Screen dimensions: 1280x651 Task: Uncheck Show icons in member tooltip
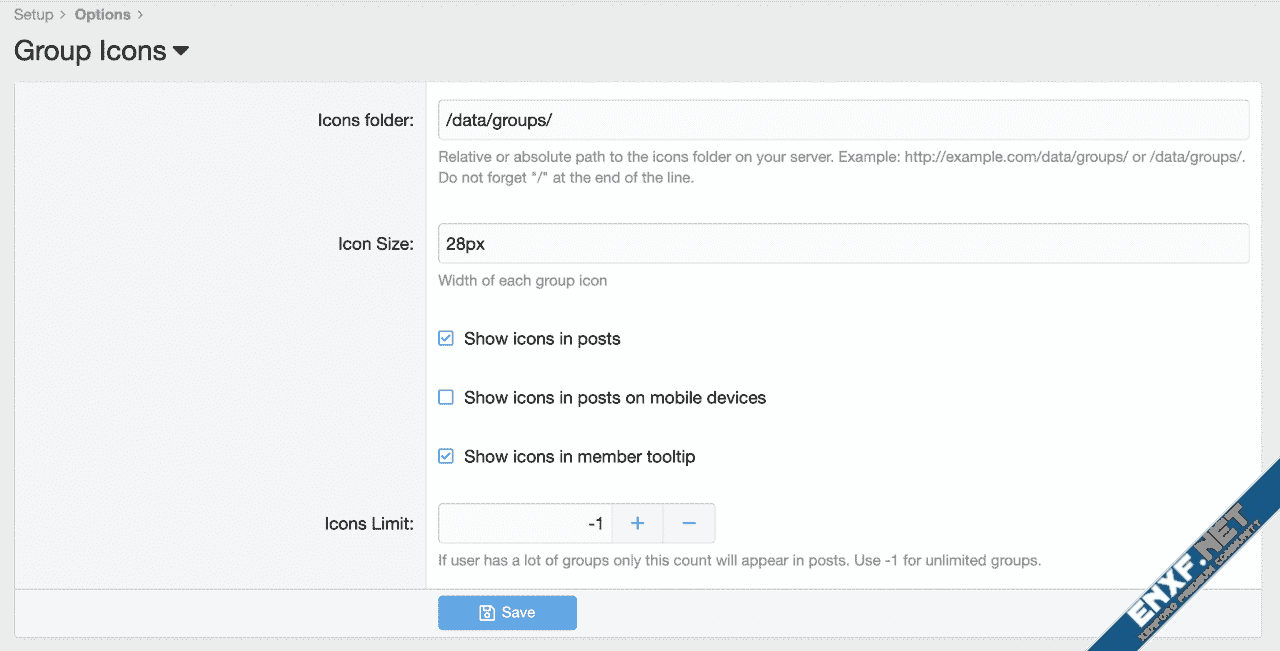pos(446,457)
